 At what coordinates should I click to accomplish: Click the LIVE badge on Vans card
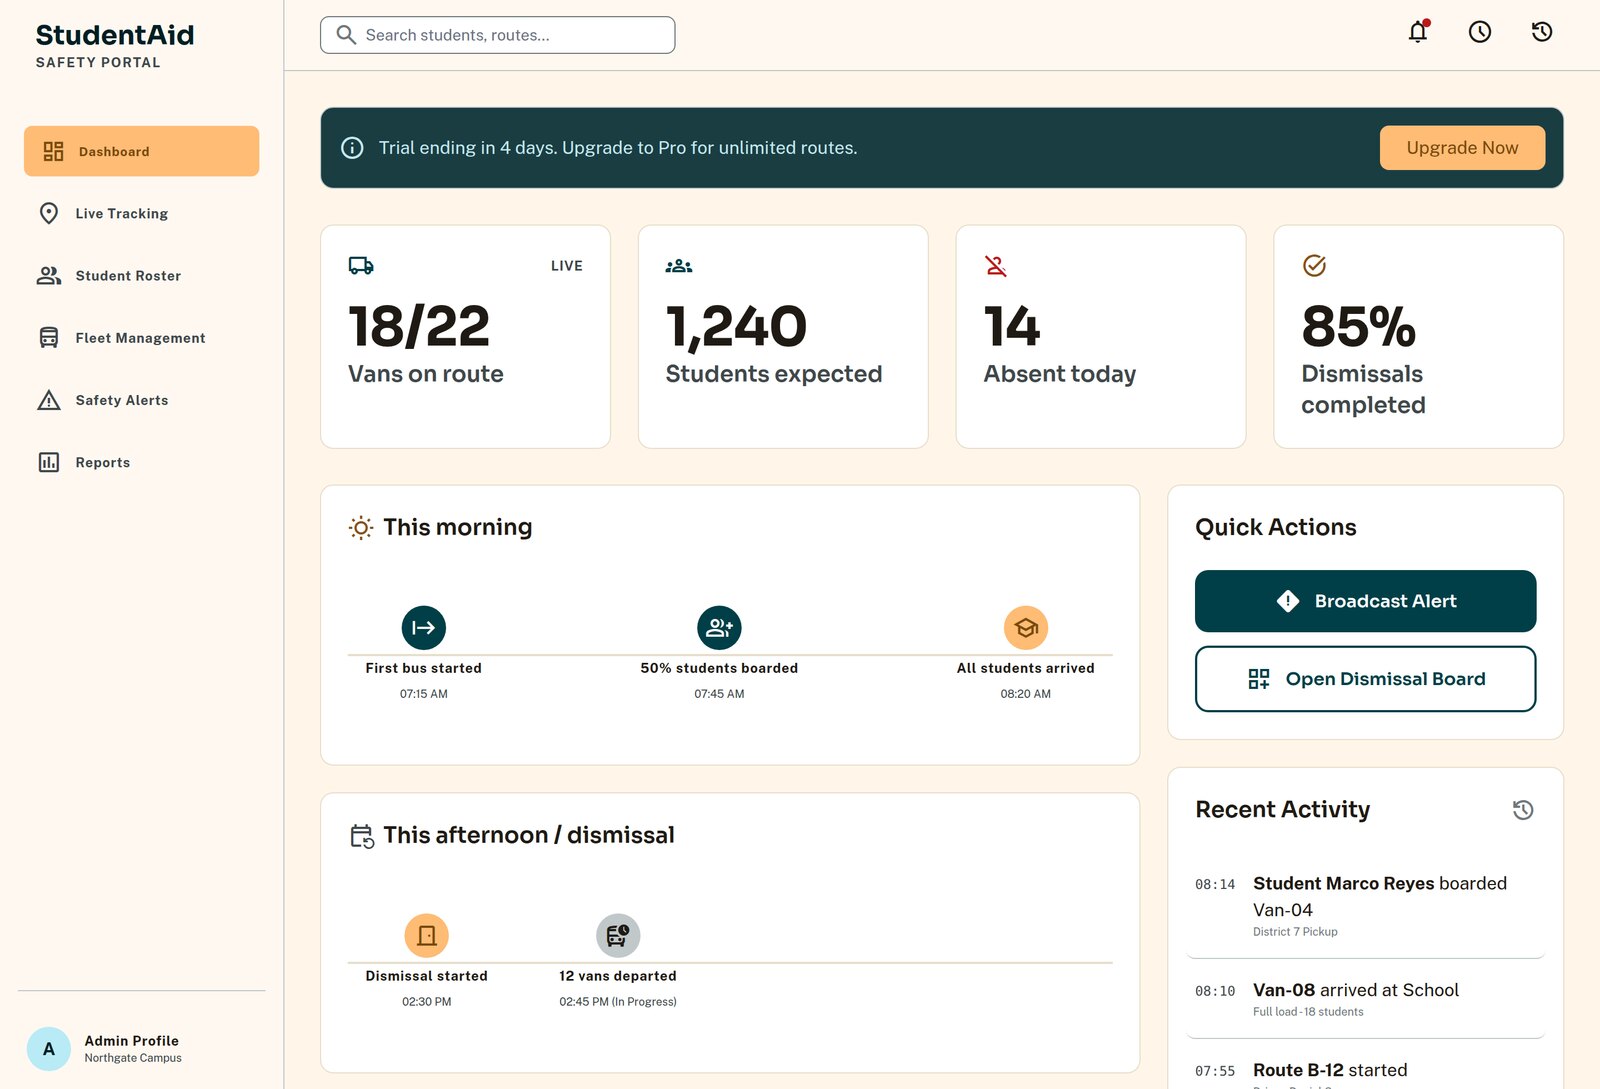(566, 266)
